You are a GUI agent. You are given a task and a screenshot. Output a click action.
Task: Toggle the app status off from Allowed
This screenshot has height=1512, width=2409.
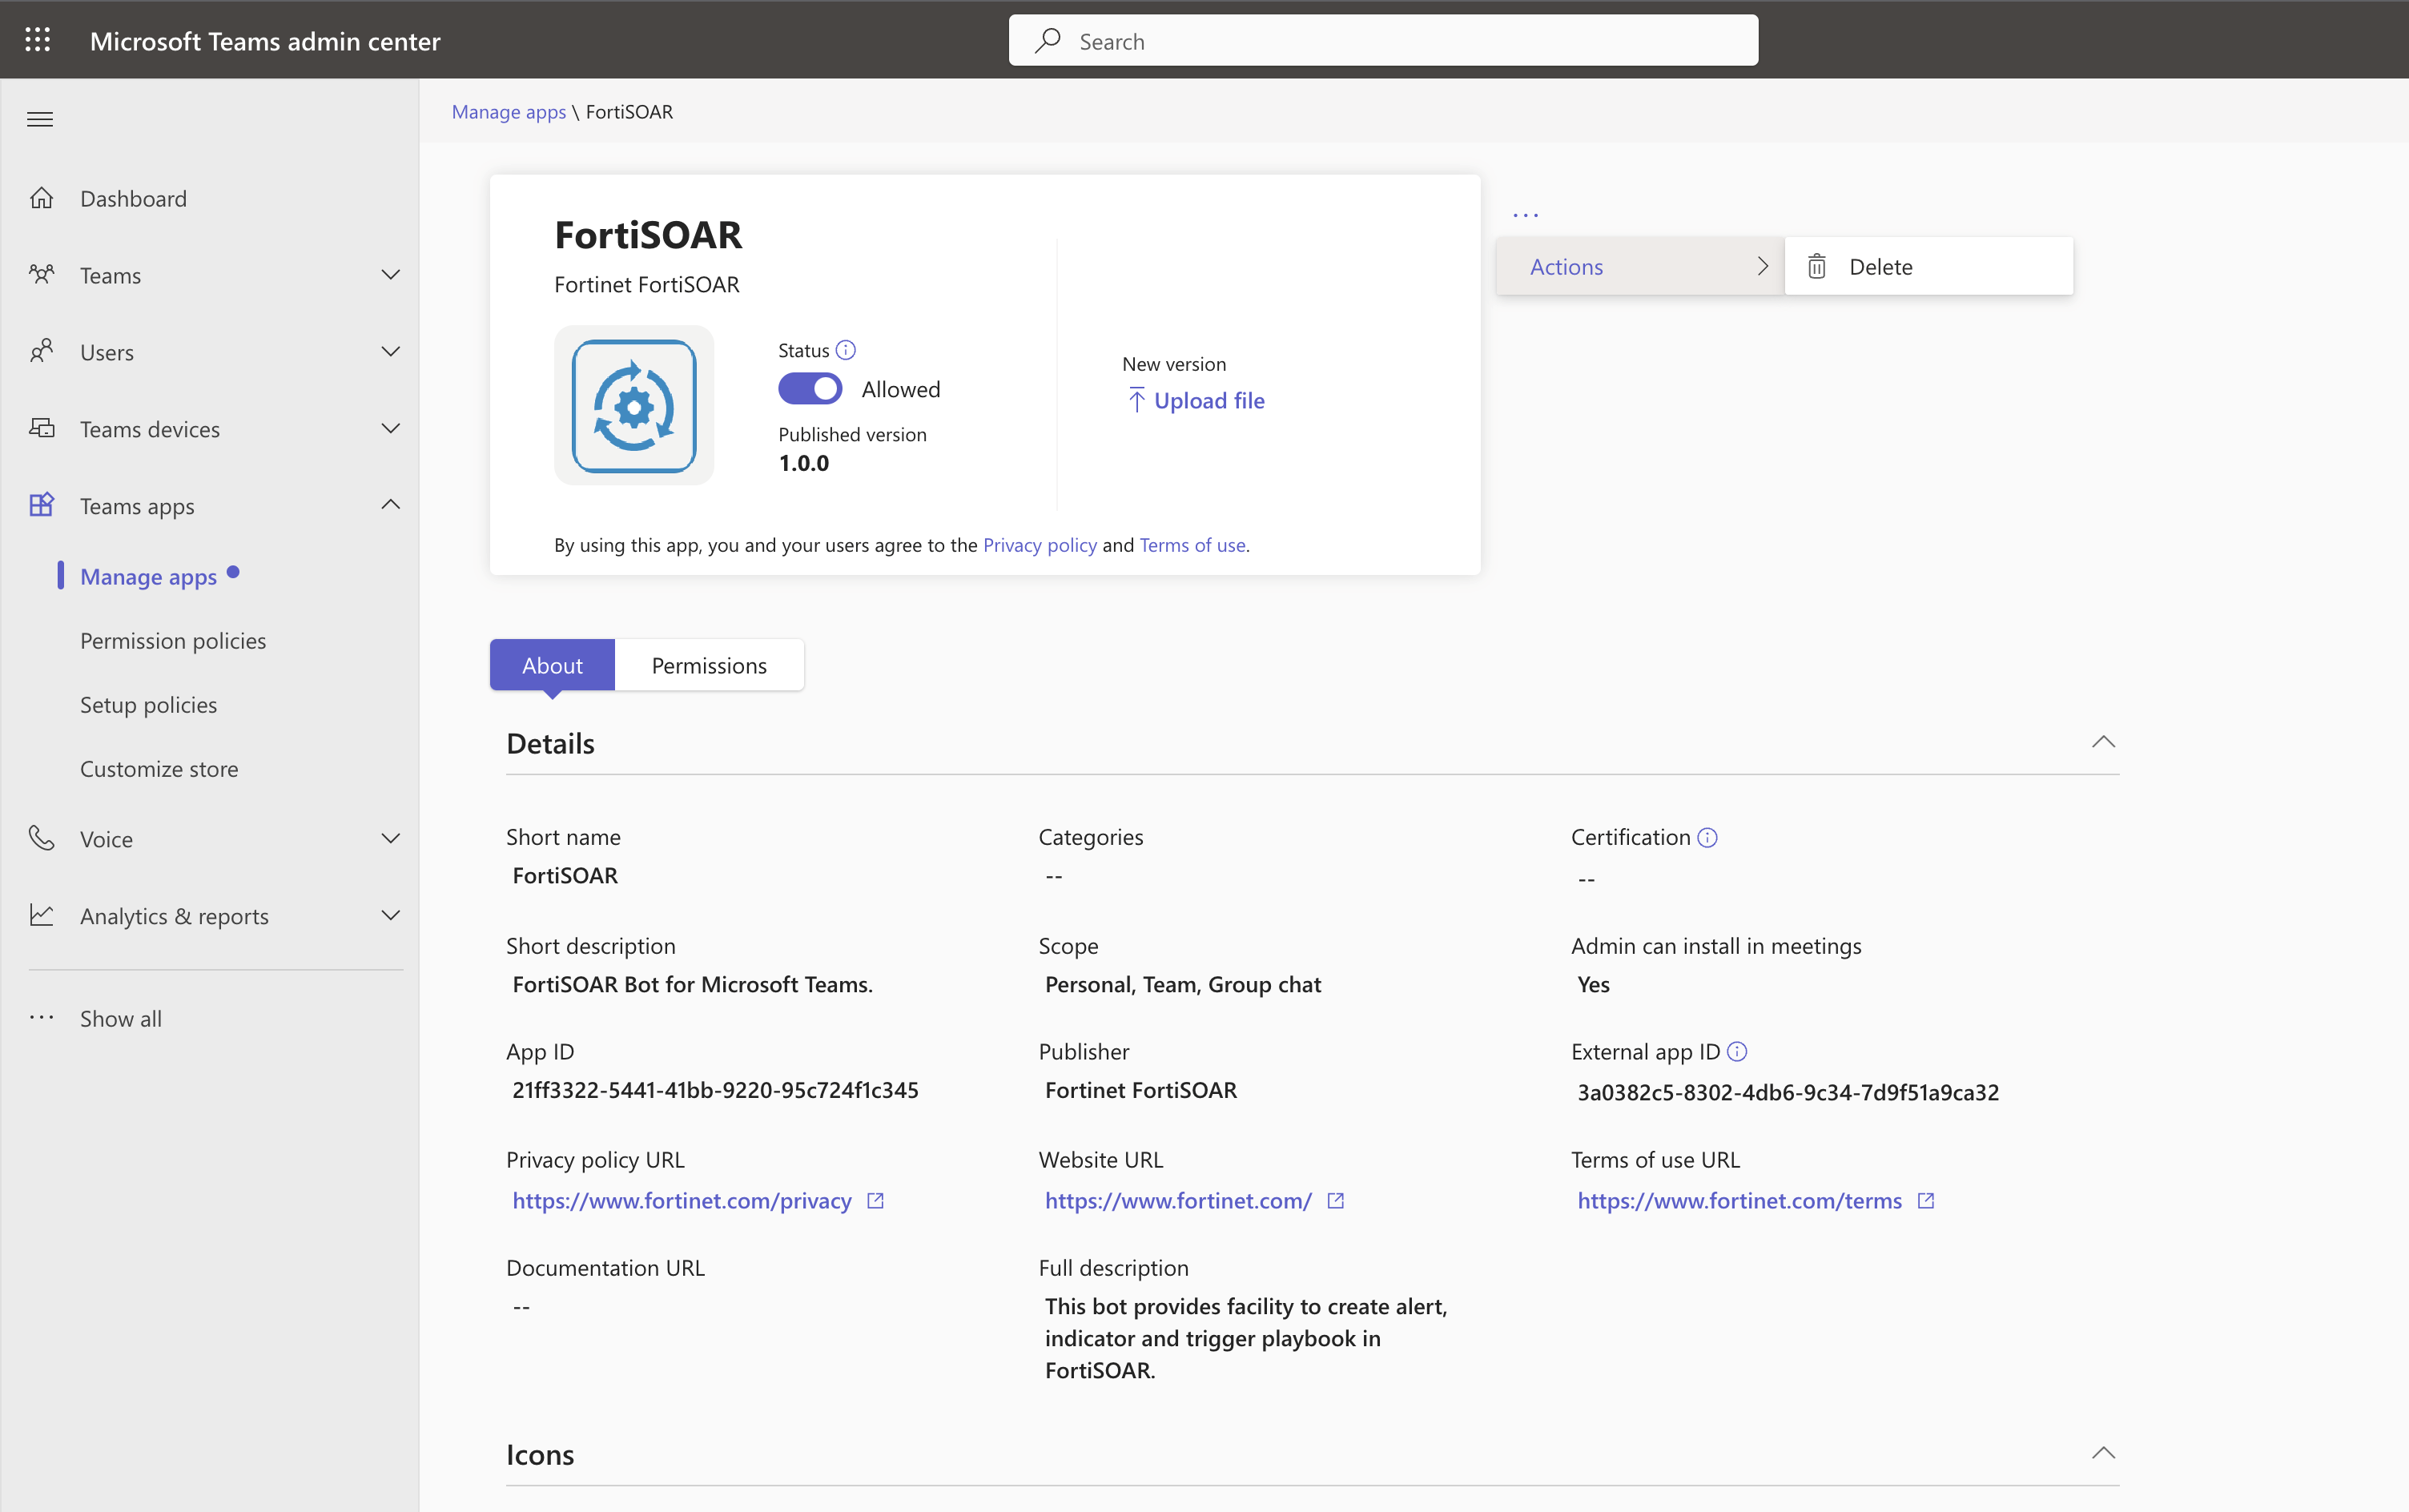point(811,388)
